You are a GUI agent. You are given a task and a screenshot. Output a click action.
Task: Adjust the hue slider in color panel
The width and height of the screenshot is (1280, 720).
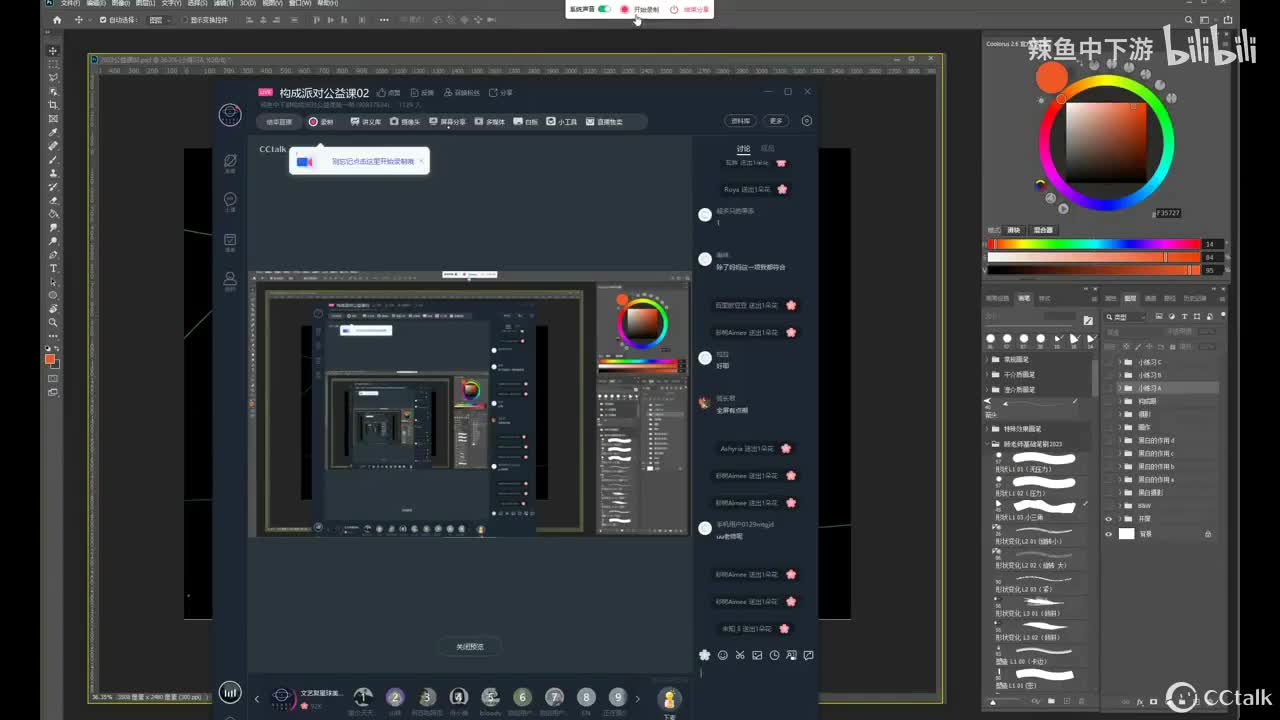pos(1093,244)
